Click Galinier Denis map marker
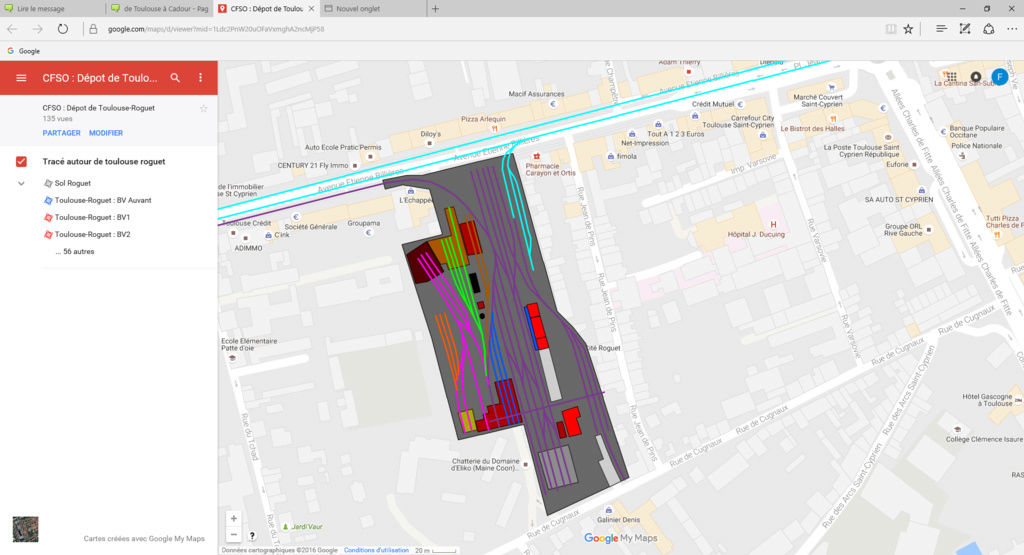The width and height of the screenshot is (1024, 555). (x=609, y=510)
